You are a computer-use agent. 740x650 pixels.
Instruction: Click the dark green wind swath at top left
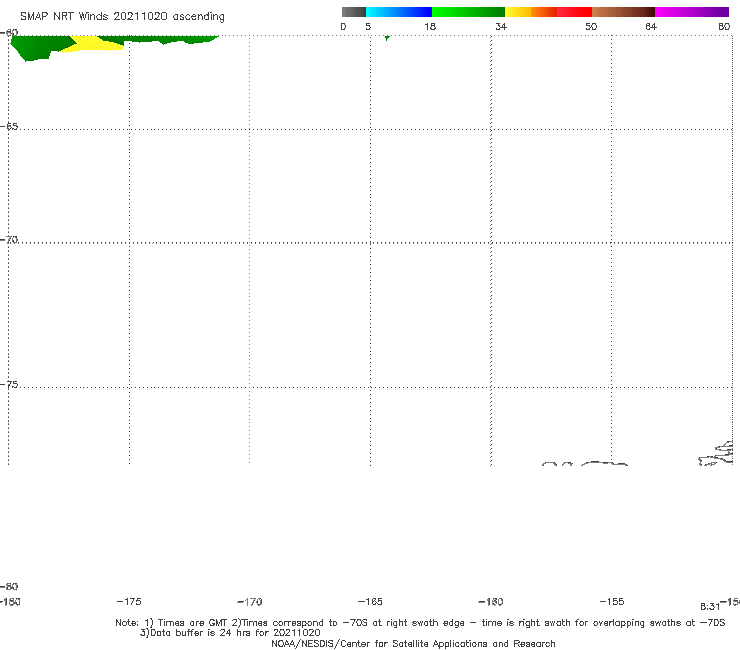[38, 47]
